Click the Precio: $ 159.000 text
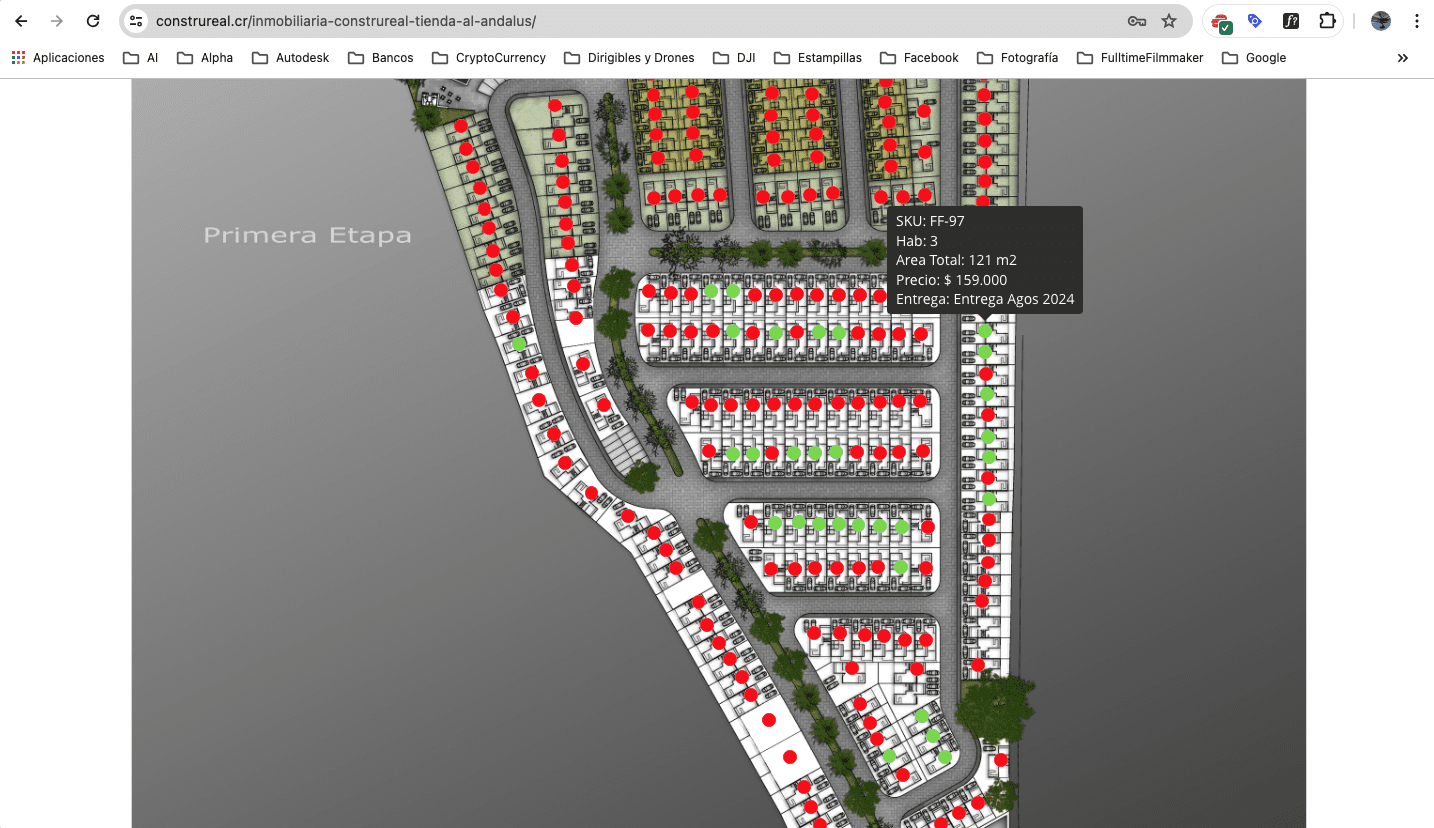The height and width of the screenshot is (828, 1434). (x=951, y=280)
